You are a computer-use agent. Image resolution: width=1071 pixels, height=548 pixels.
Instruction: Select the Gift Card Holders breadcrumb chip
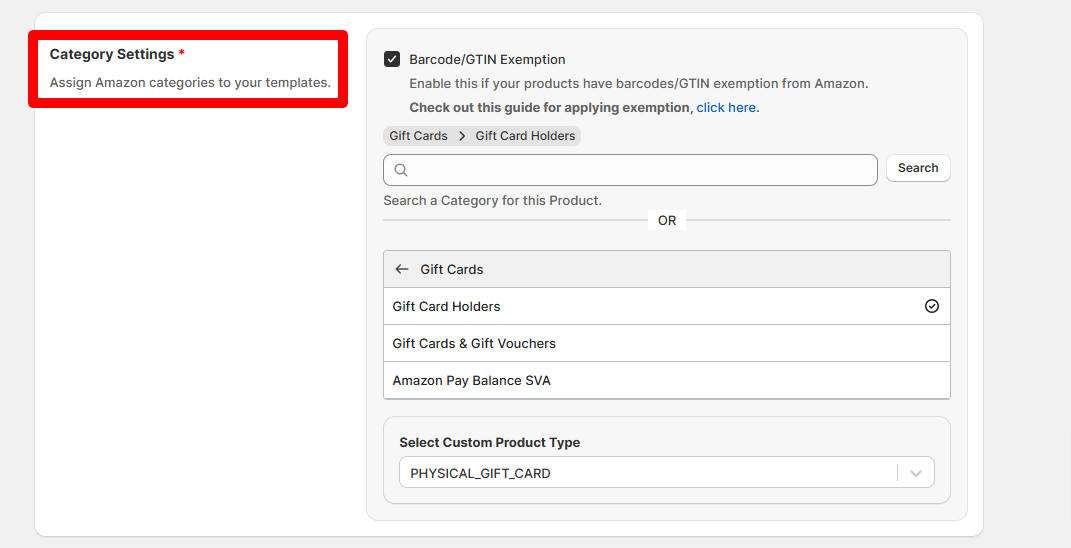(x=525, y=136)
